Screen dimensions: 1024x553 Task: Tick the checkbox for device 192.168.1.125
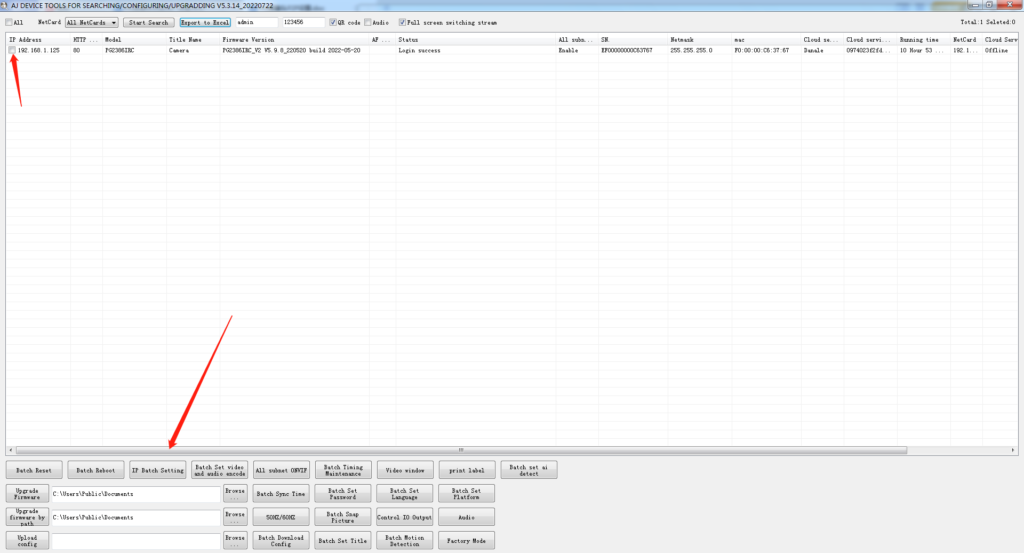coord(12,50)
